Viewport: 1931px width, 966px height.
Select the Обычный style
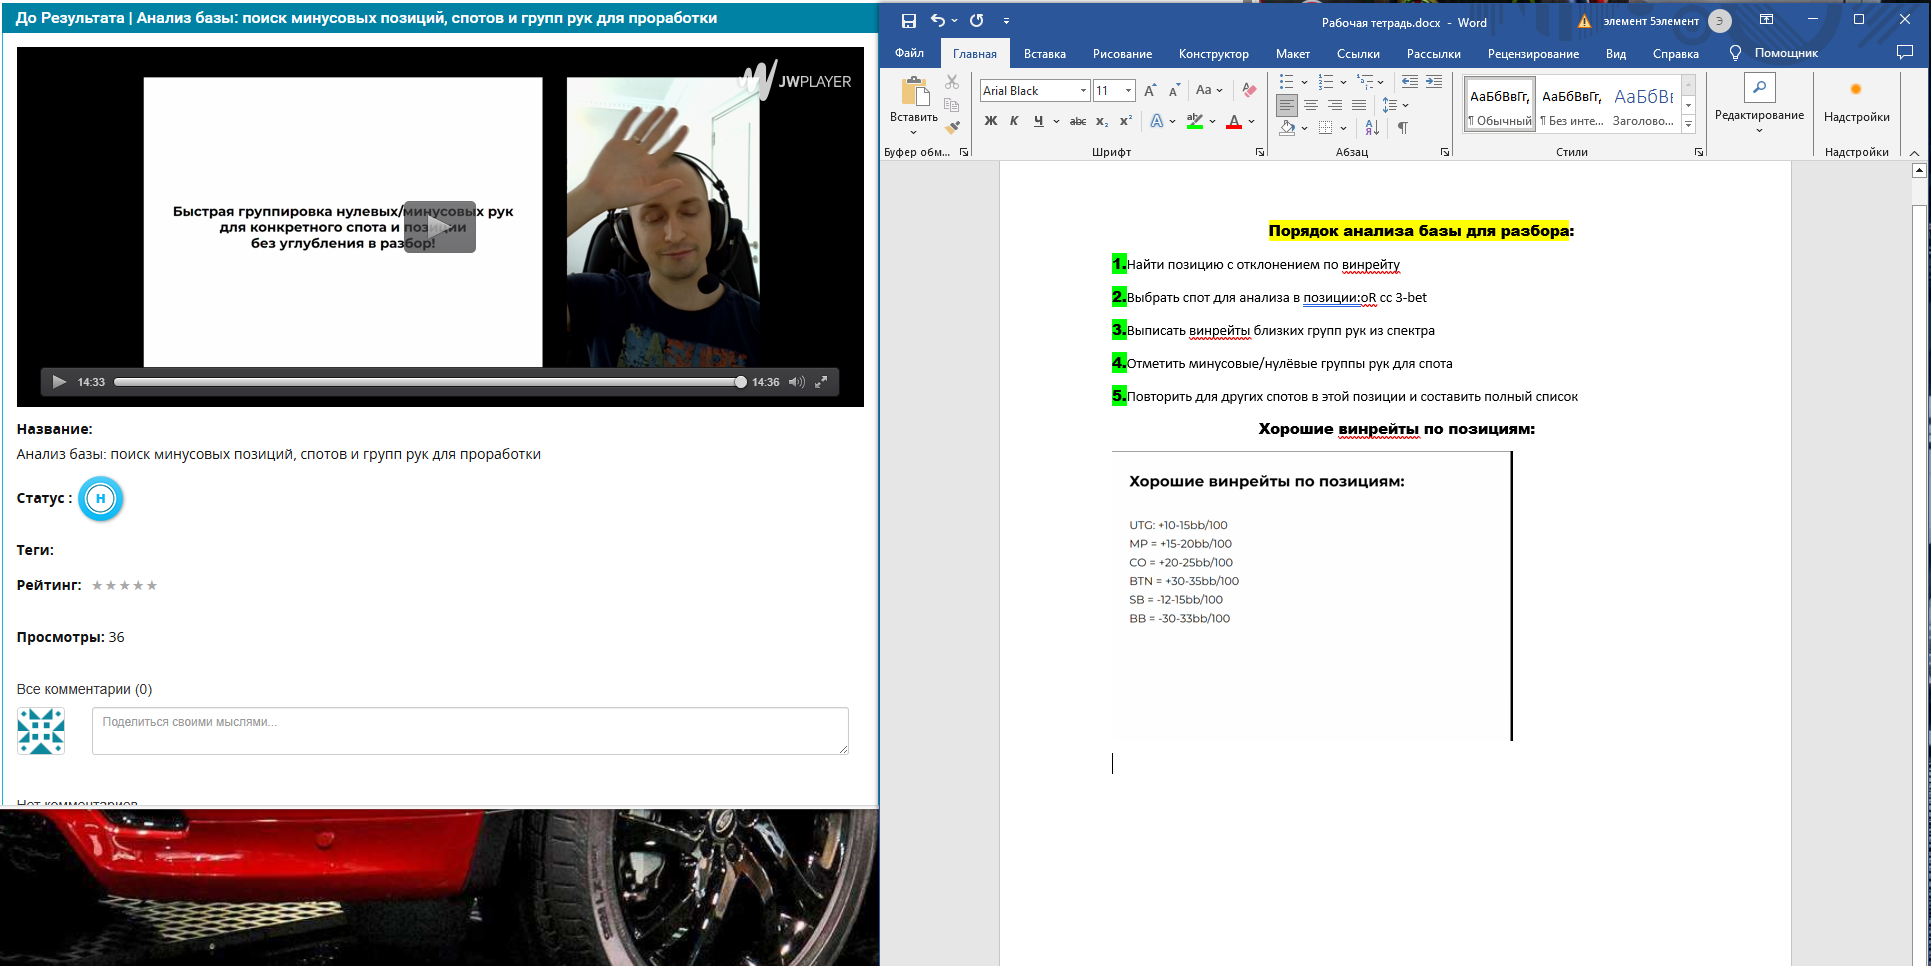click(x=1500, y=104)
